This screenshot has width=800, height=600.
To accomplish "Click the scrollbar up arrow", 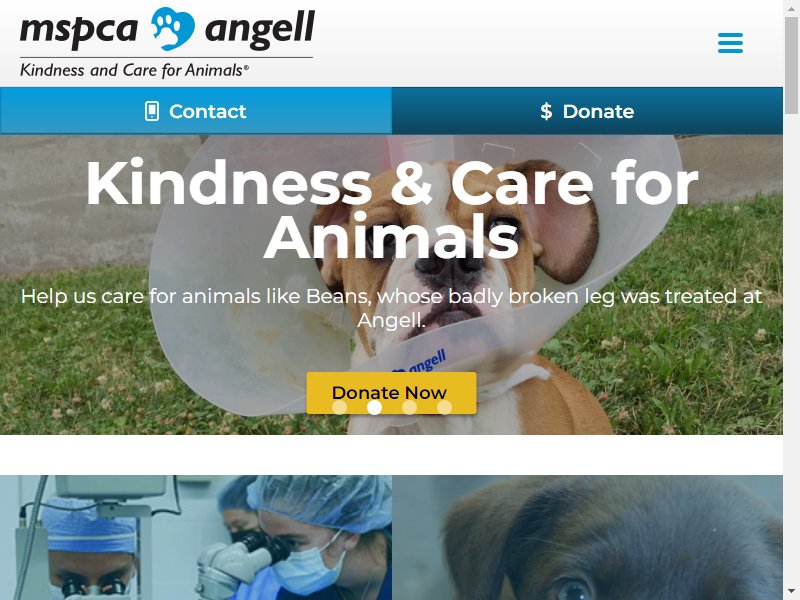I will [791, 7].
